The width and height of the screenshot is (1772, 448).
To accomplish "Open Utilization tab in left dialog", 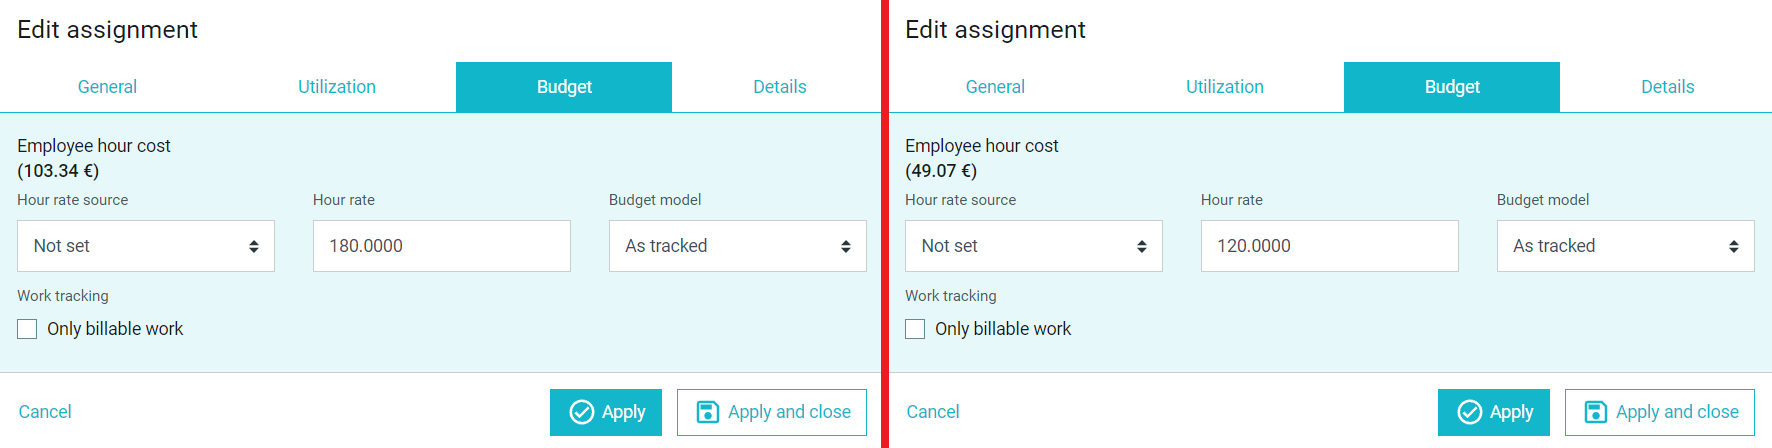I will pos(337,87).
